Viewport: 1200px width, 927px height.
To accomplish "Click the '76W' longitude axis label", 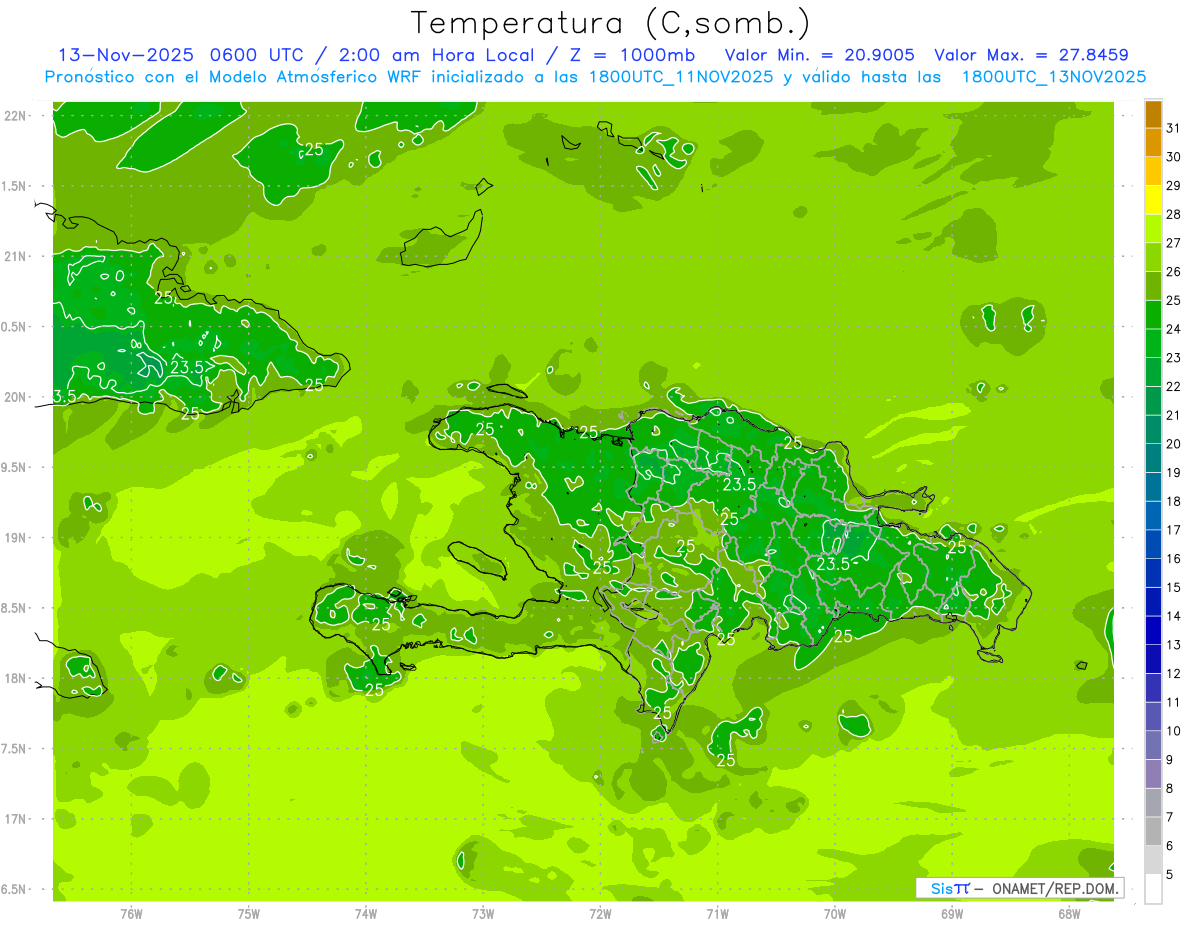I will pos(131,914).
